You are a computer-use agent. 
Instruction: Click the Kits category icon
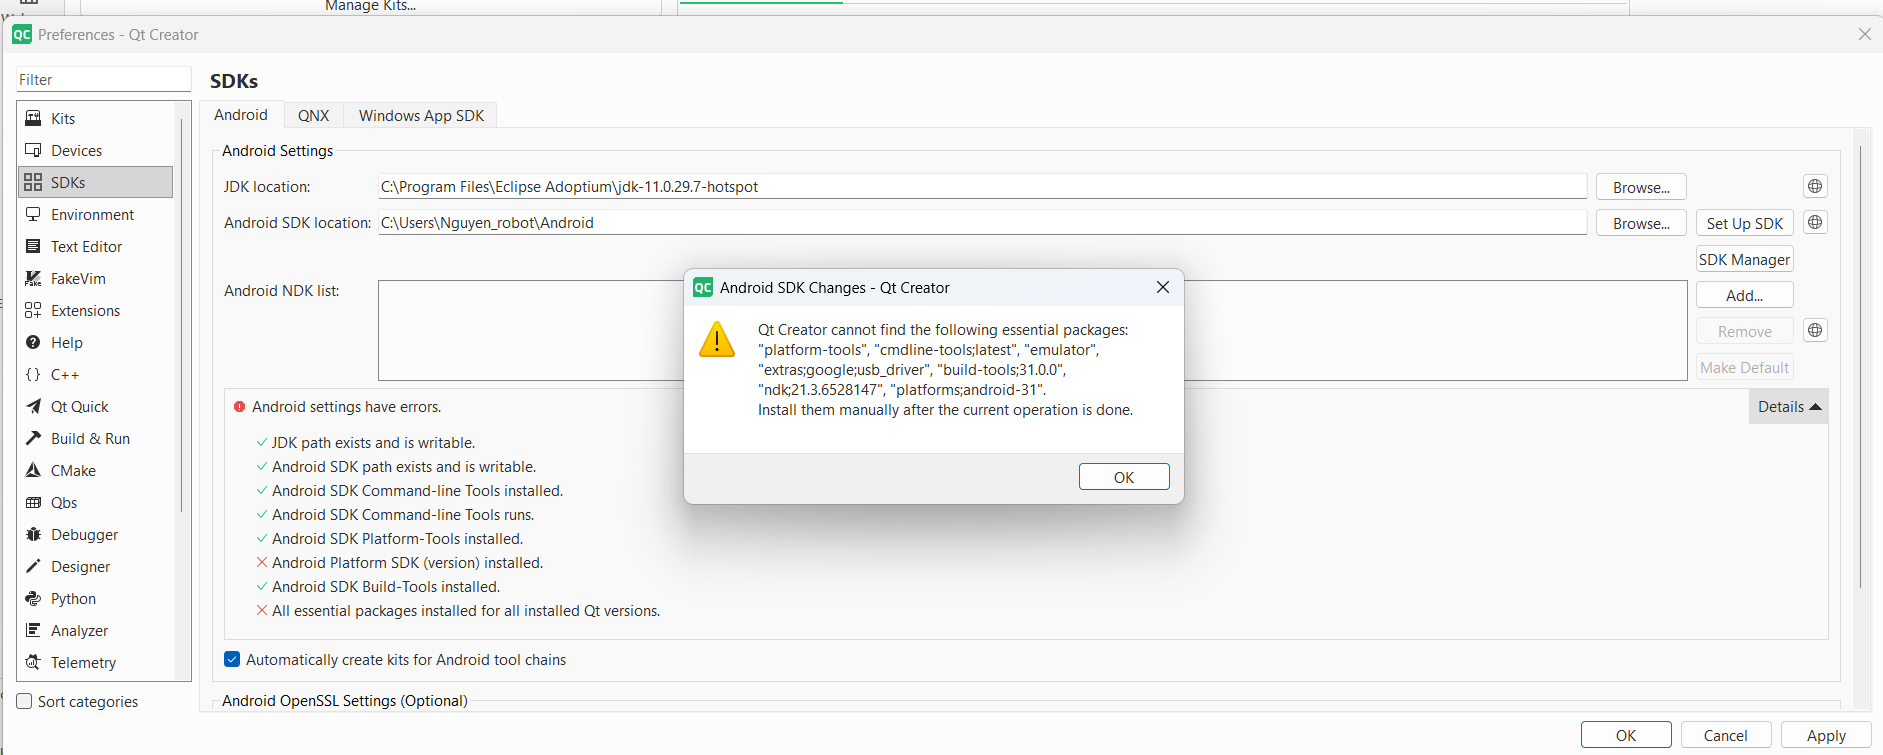pos(33,118)
